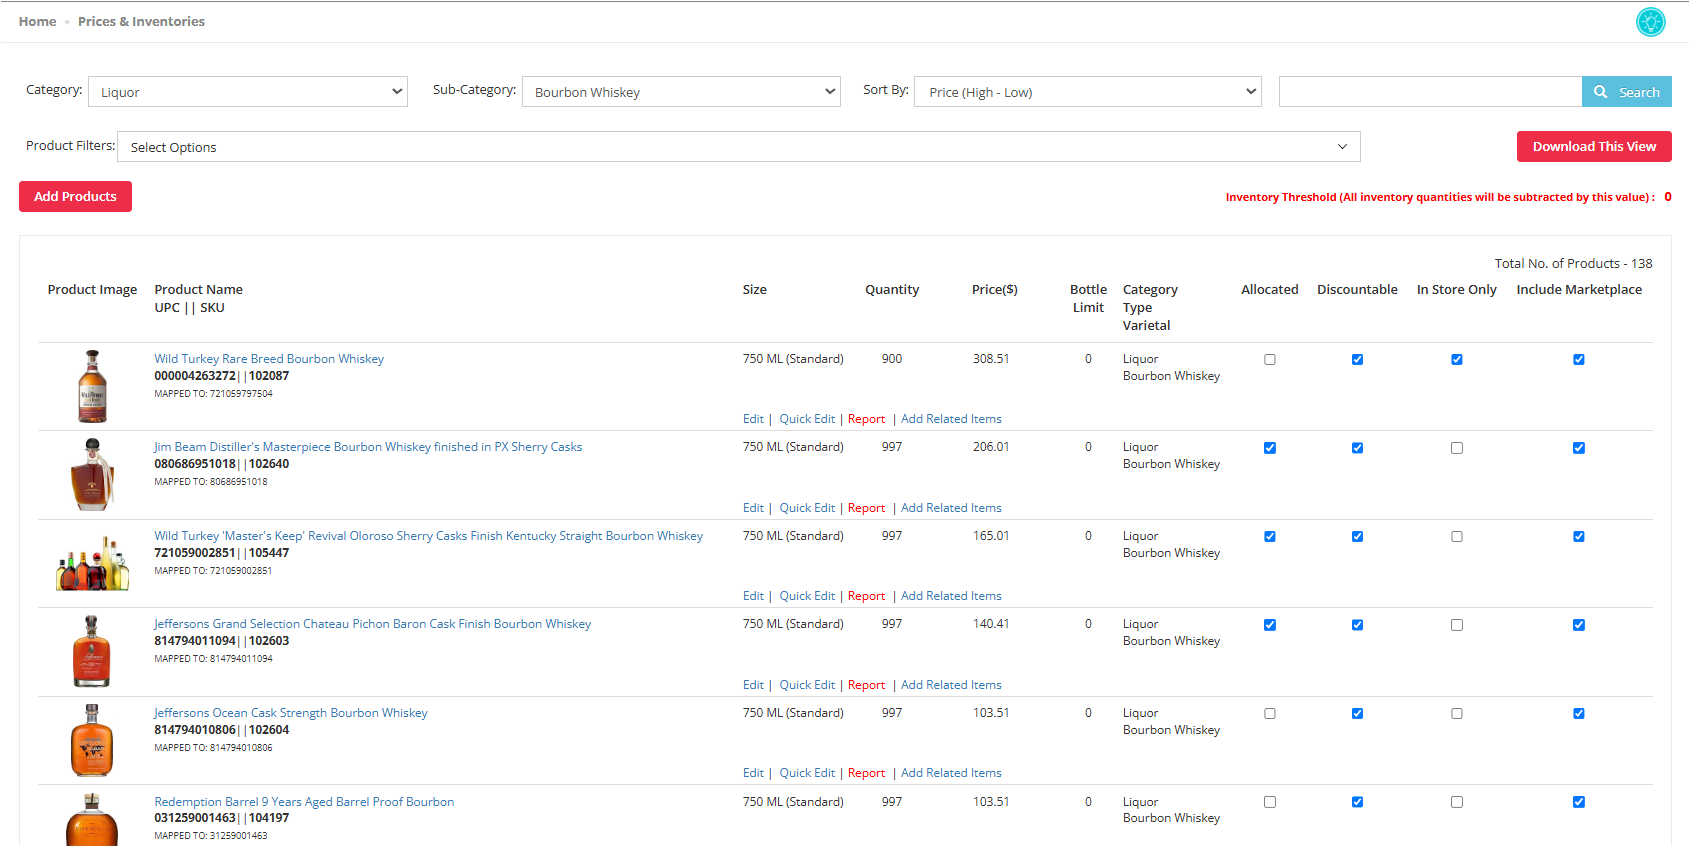Image resolution: width=1690 pixels, height=847 pixels.
Task: Click Edit for Jeffersons Grand Selection
Action: pos(753,685)
